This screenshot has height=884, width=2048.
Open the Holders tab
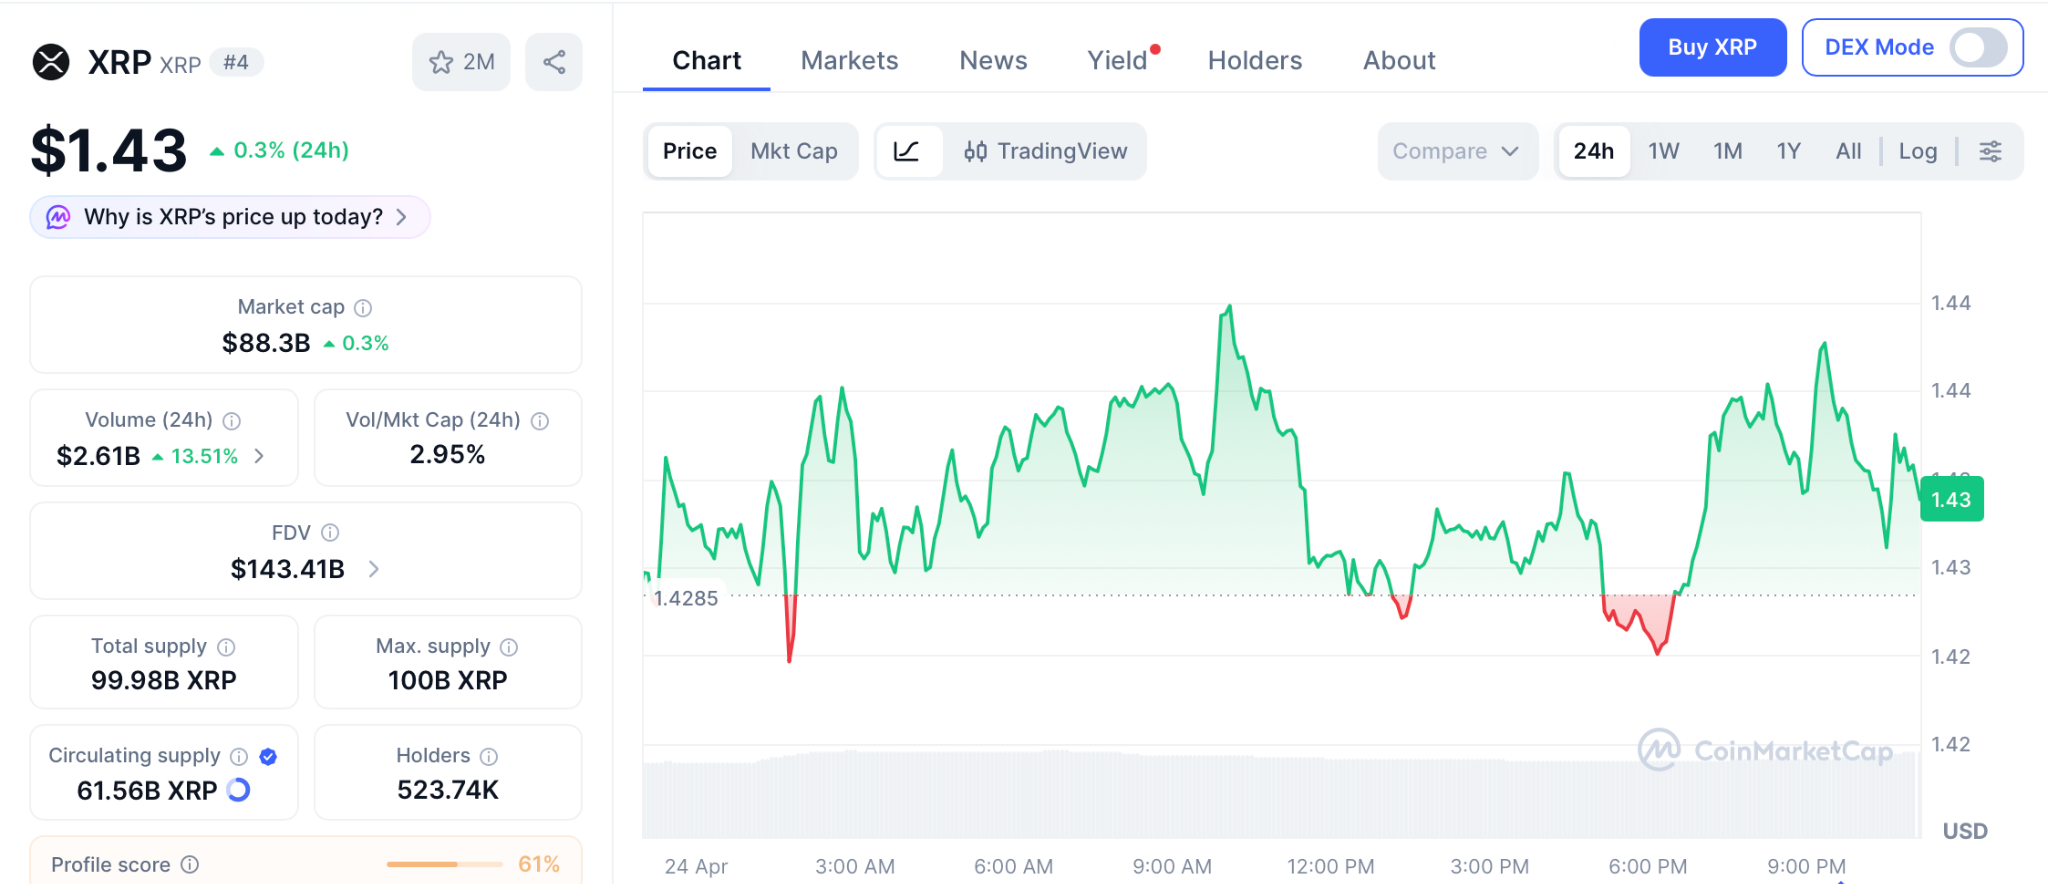coord(1254,60)
